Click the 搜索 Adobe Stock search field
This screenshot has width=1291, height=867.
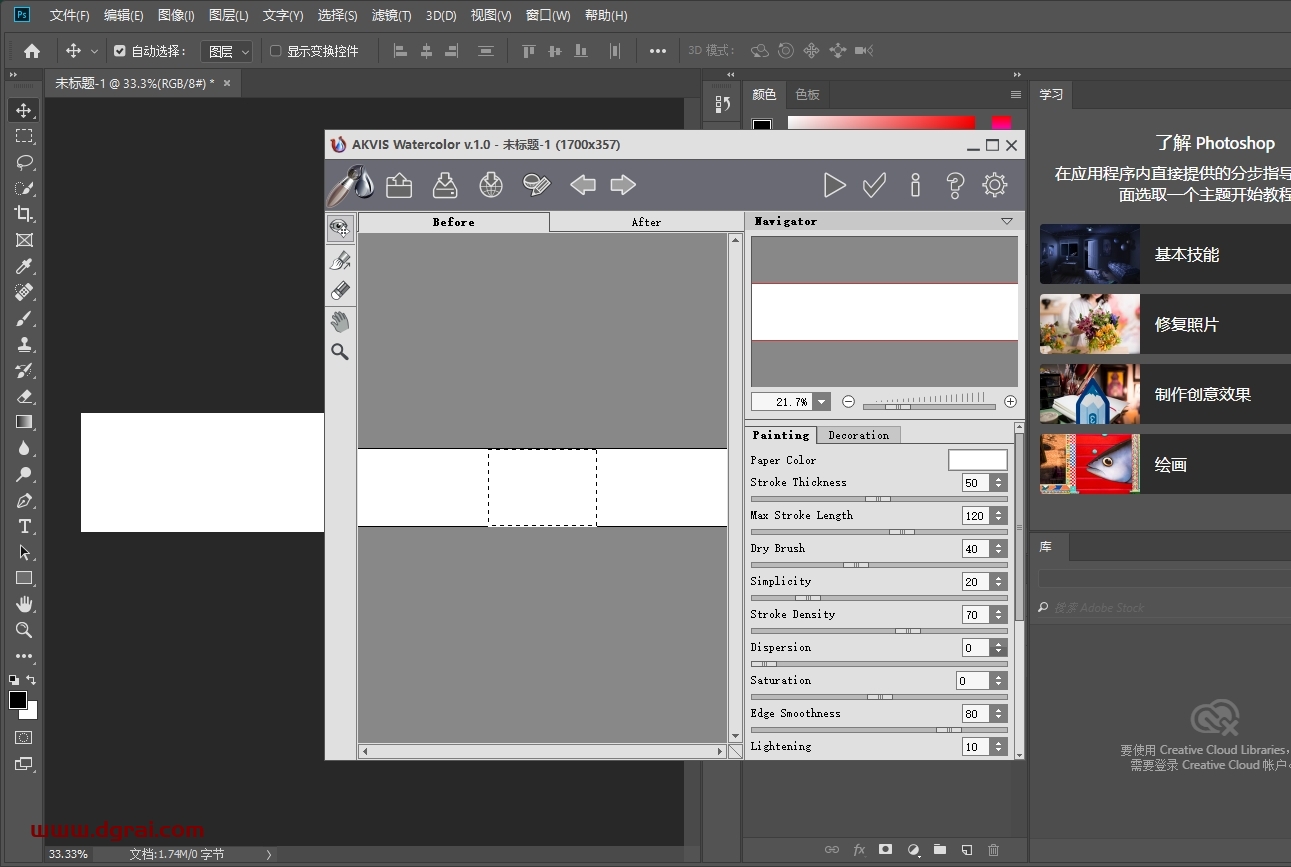pyautogui.click(x=1164, y=607)
